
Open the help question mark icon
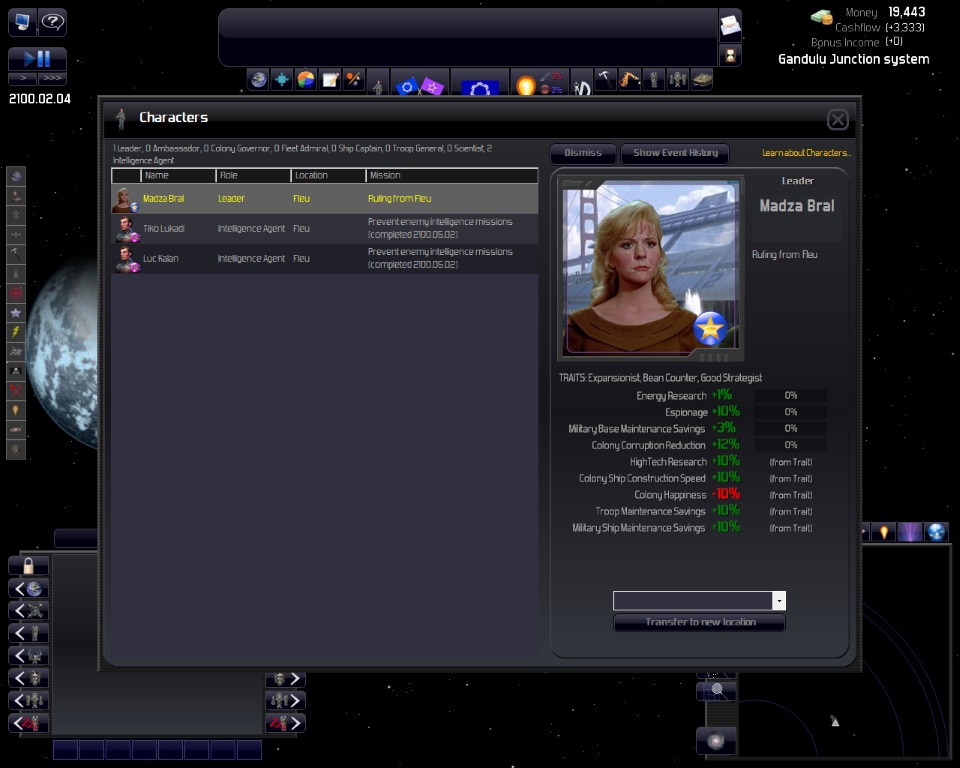point(53,23)
